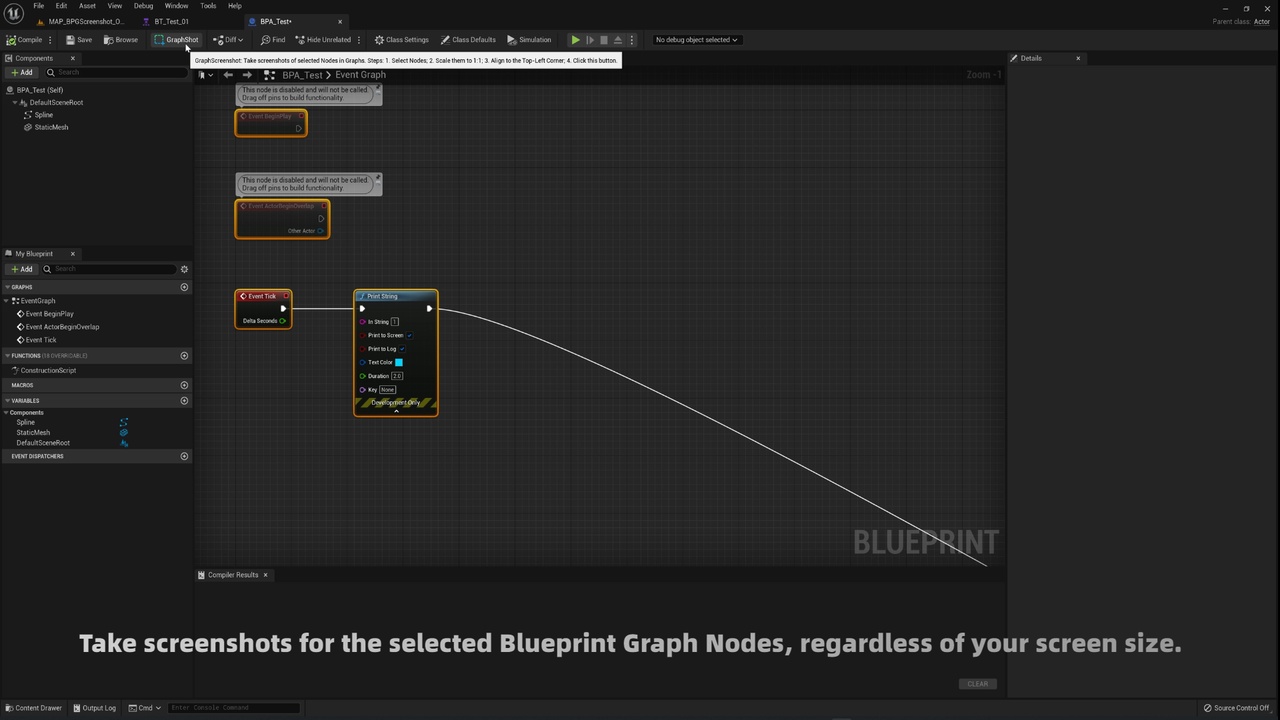Image resolution: width=1280 pixels, height=720 pixels.
Task: Click the Eject button
Action: click(617, 40)
